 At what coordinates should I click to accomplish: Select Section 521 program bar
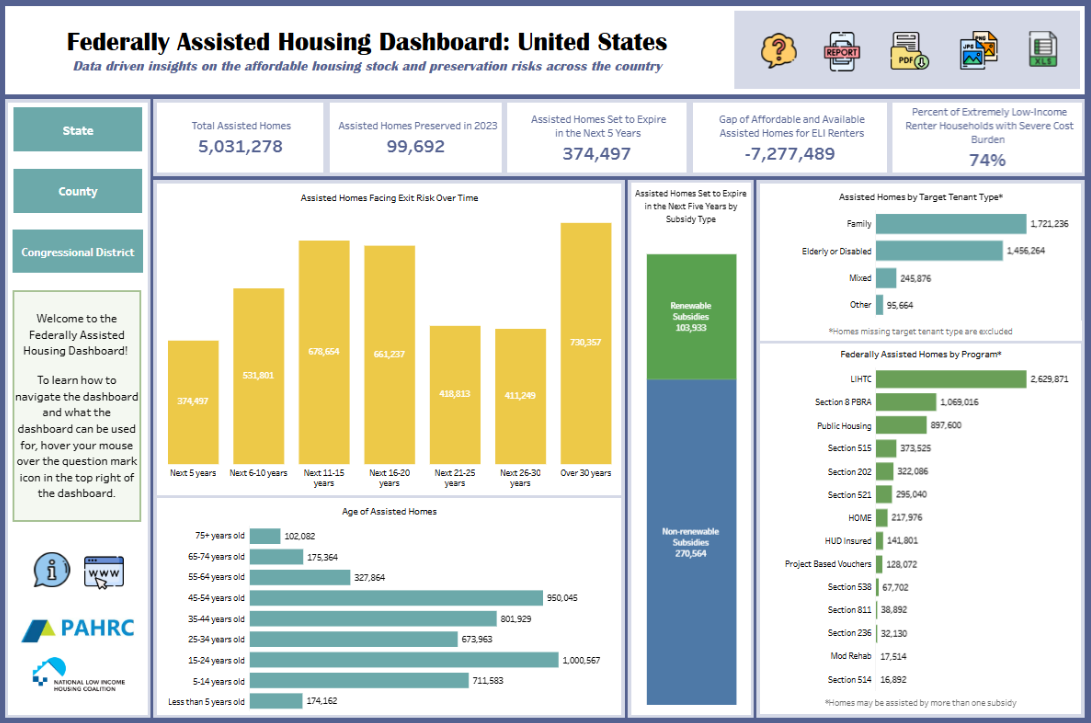pyautogui.click(x=884, y=494)
